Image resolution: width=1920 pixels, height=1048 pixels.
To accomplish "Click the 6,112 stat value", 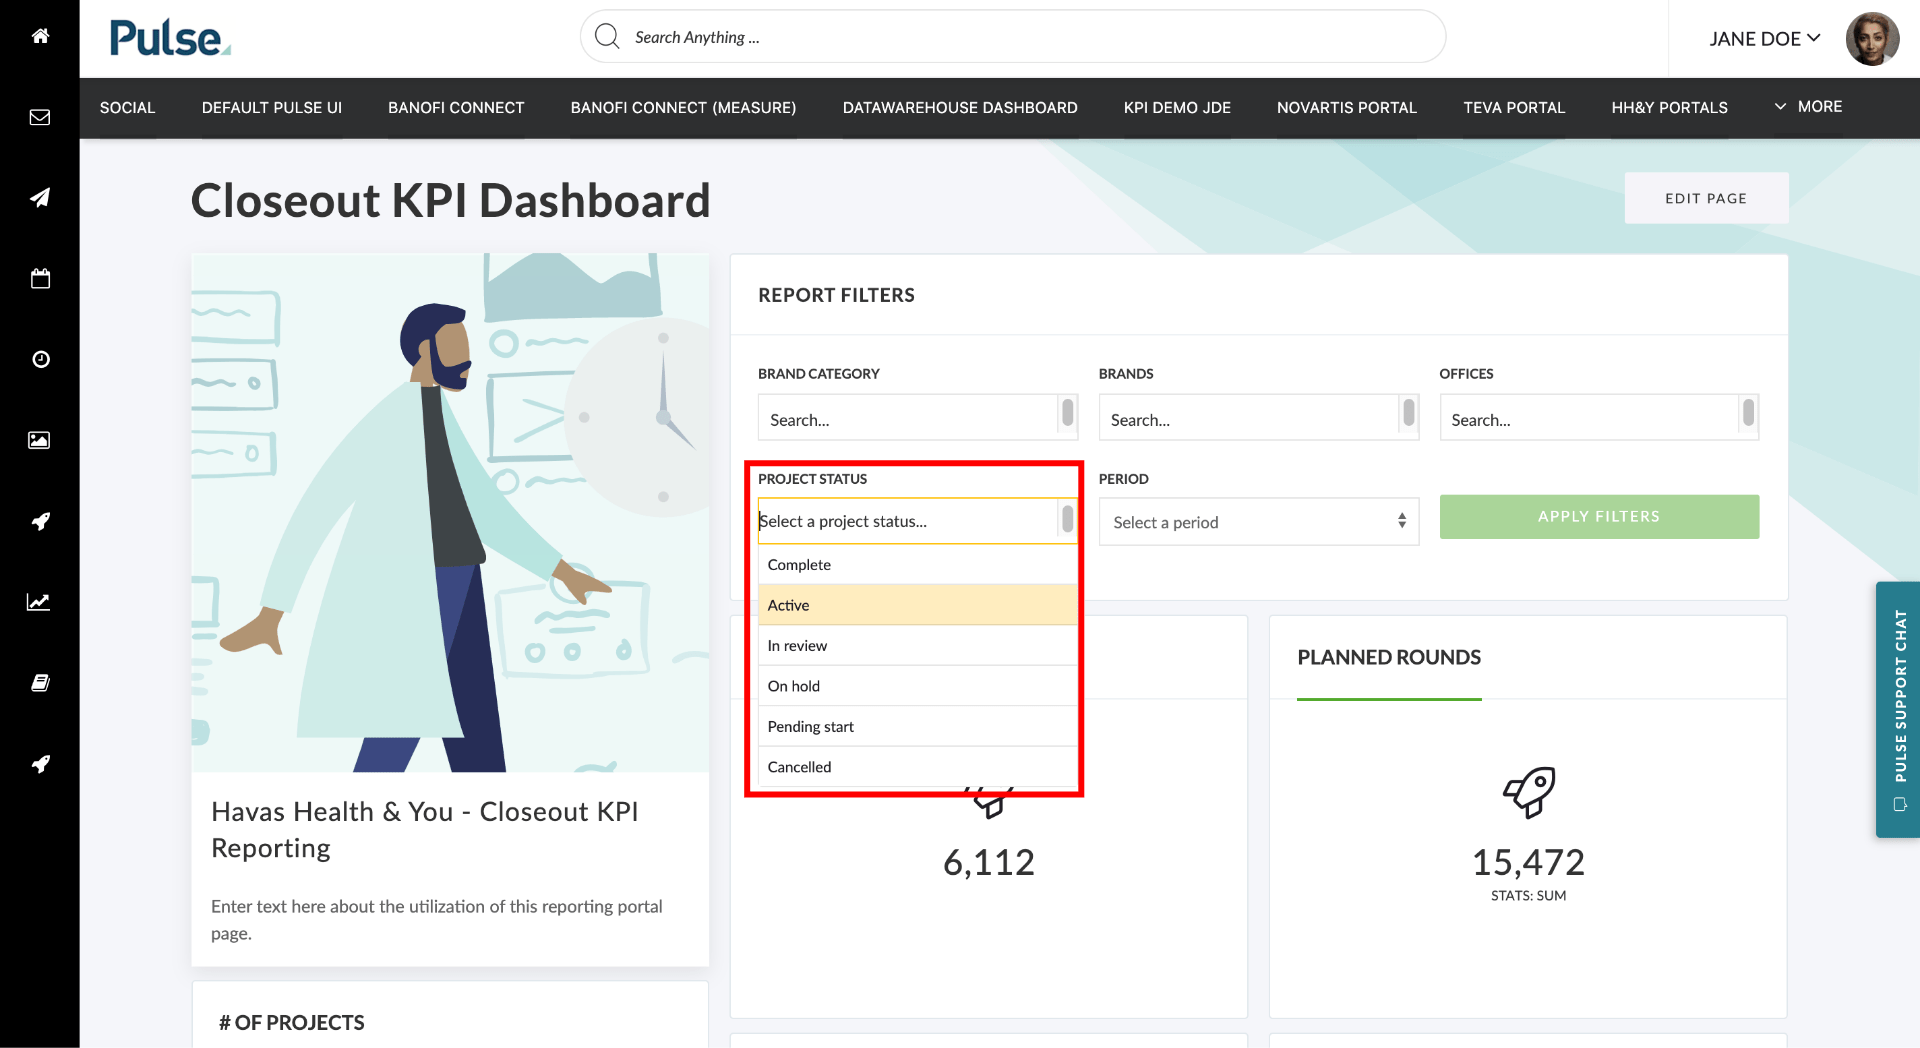I will tap(989, 862).
